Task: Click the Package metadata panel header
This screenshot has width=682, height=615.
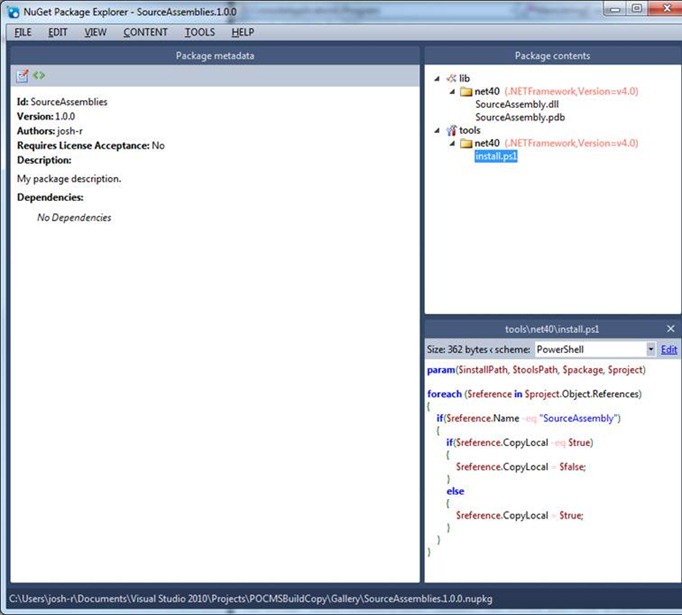Action: [215, 56]
